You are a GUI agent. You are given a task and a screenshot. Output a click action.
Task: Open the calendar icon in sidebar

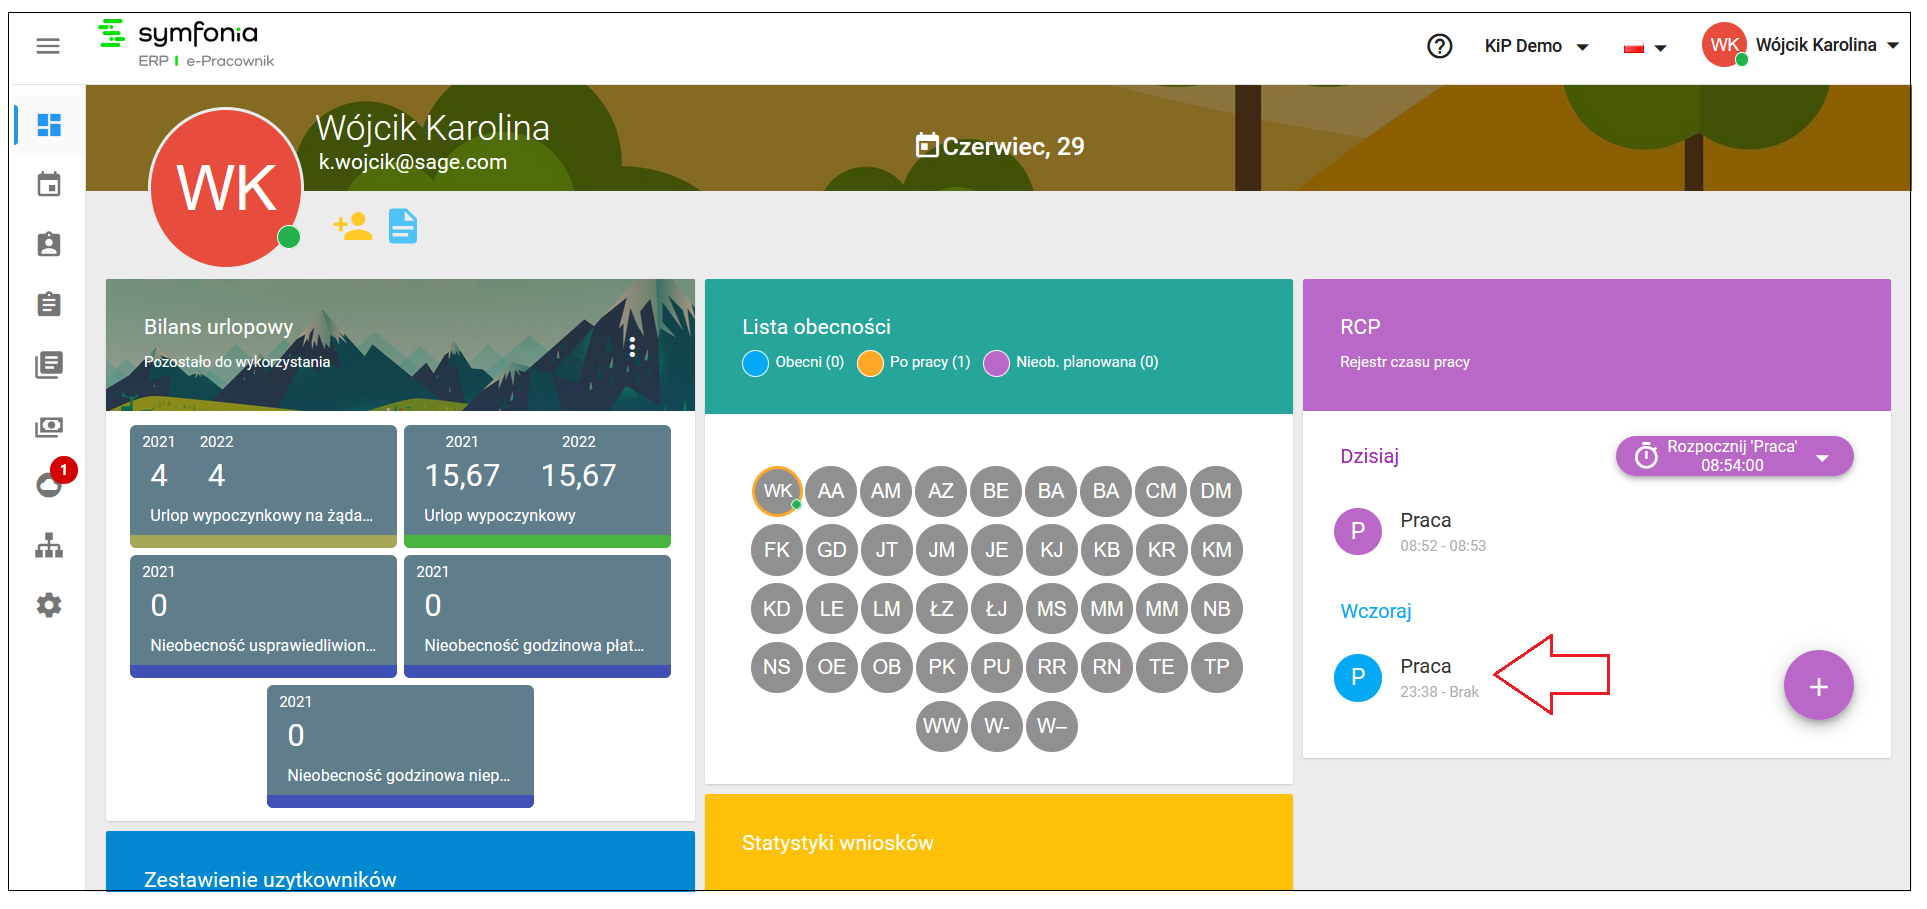point(49,184)
